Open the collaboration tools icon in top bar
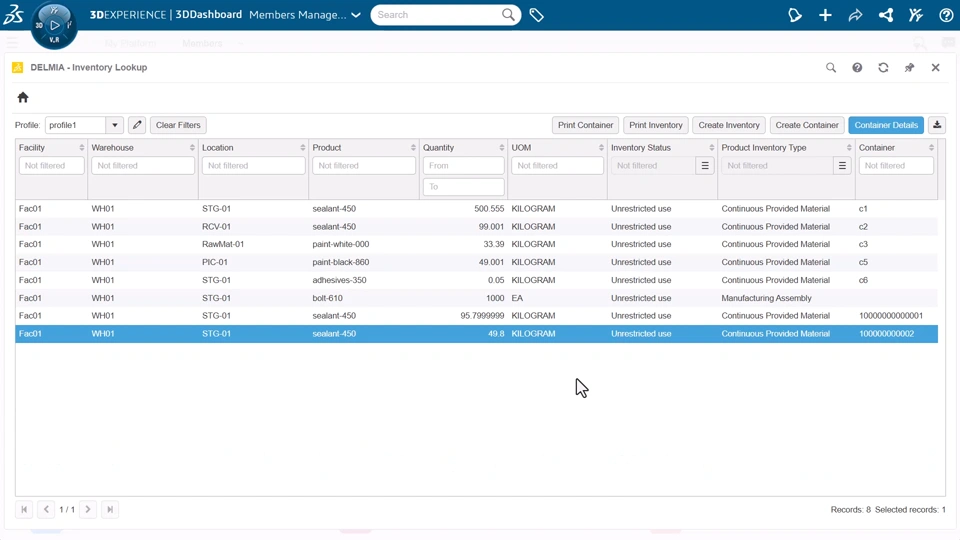The image size is (960, 540). [x=916, y=15]
